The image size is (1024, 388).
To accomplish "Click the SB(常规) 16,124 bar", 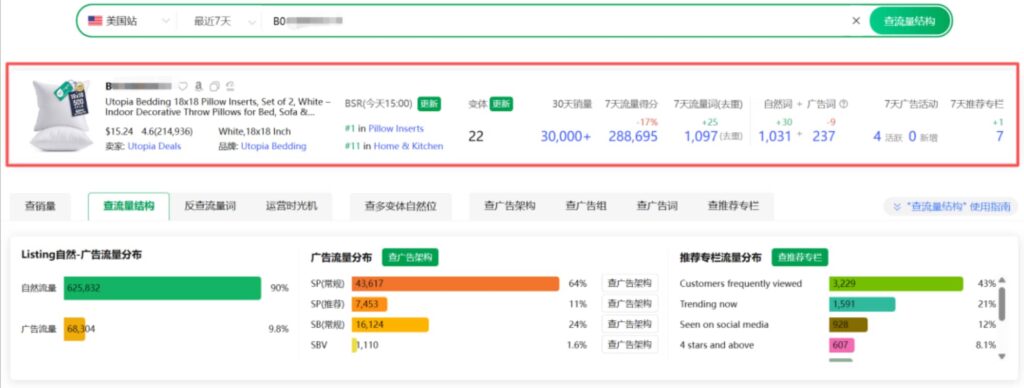I will point(390,325).
